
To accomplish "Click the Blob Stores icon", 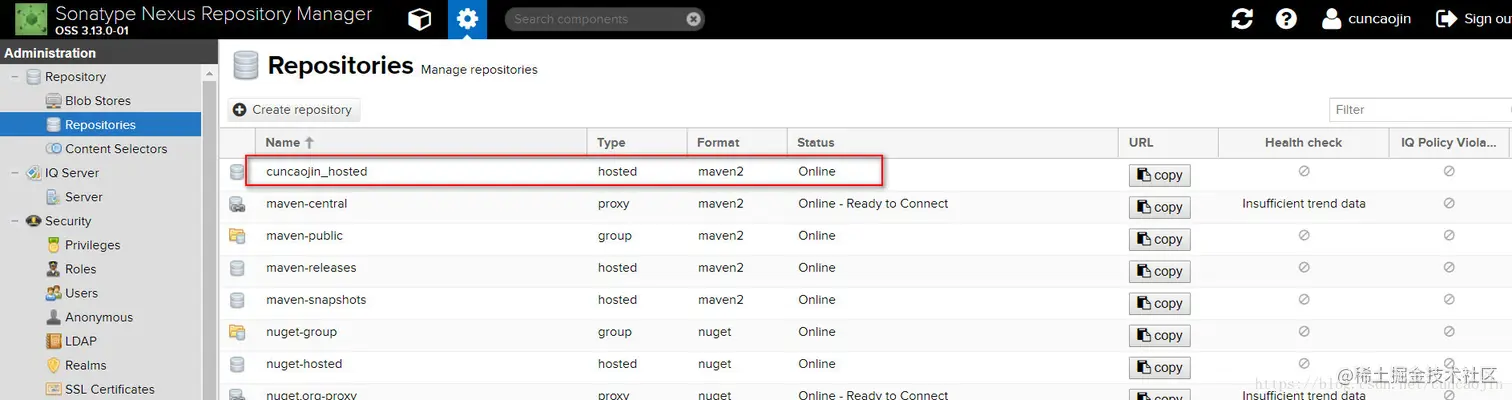I will coord(54,101).
